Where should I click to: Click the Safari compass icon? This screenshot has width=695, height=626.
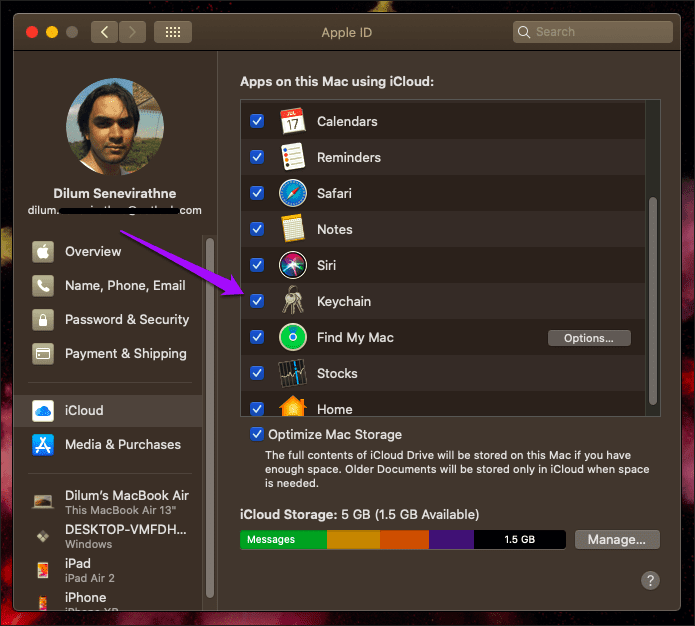(293, 193)
